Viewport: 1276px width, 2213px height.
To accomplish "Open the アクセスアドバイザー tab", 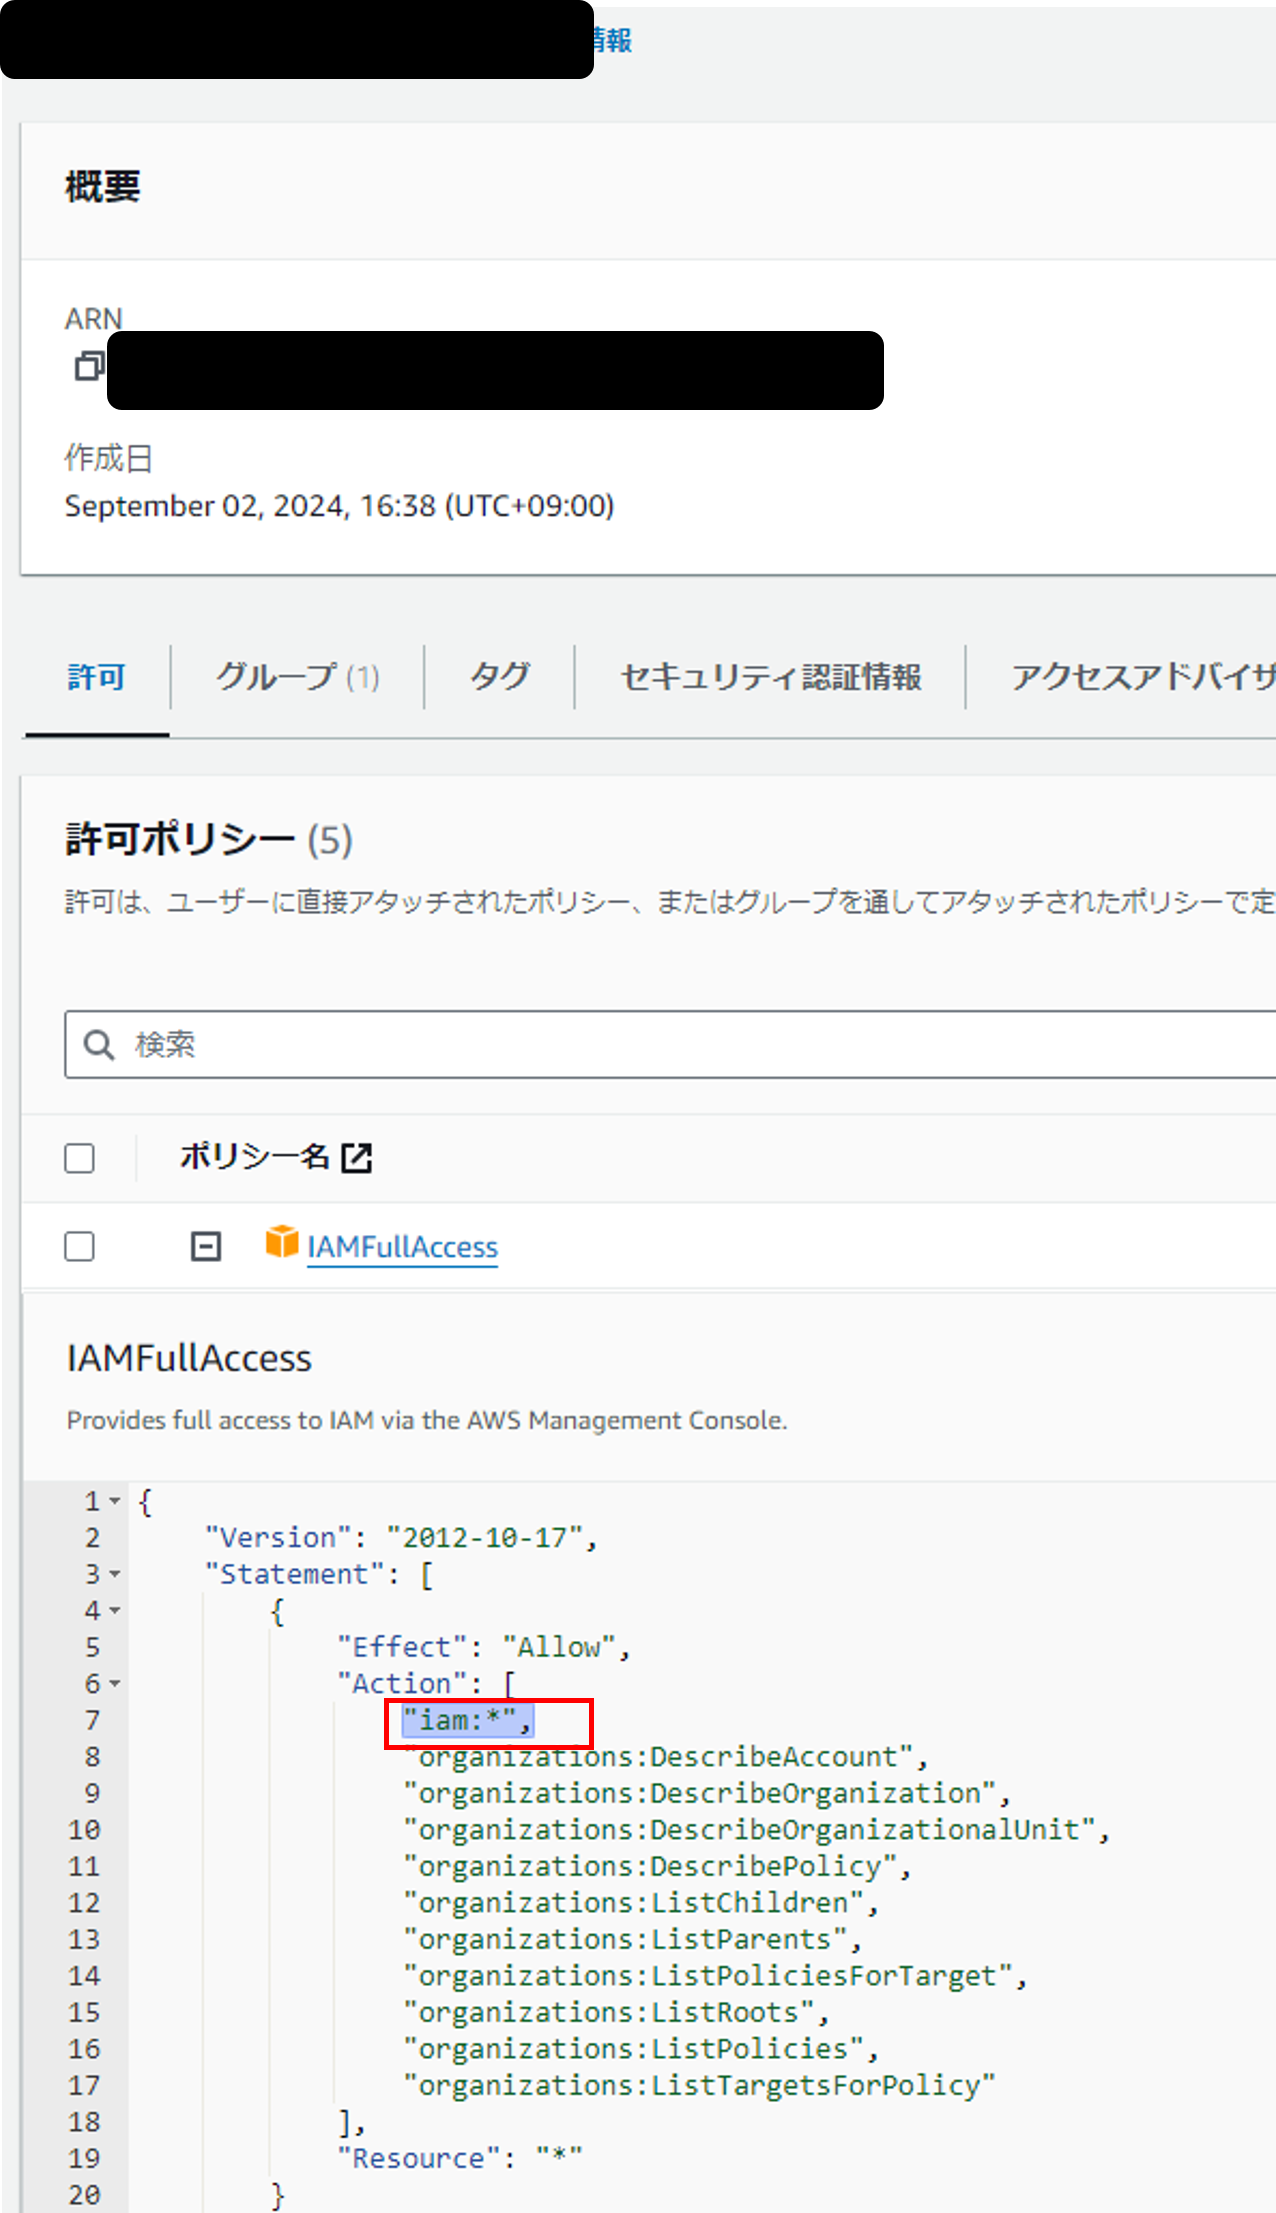I will click(x=1143, y=677).
